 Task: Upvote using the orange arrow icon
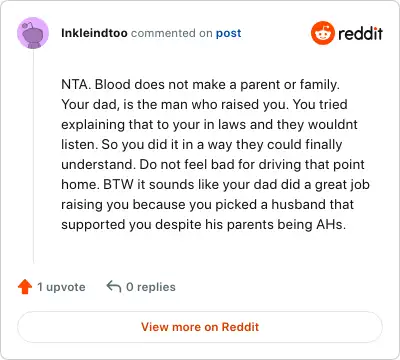point(25,287)
